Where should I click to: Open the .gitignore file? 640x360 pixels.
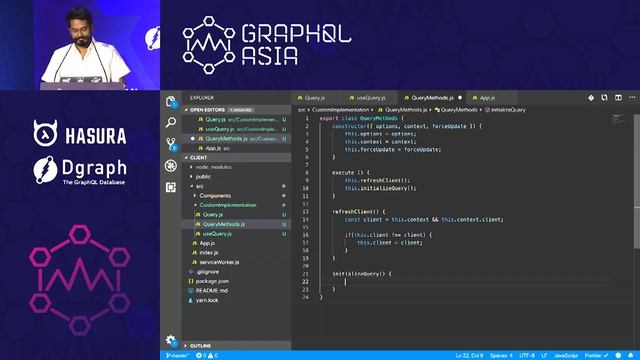236,272
